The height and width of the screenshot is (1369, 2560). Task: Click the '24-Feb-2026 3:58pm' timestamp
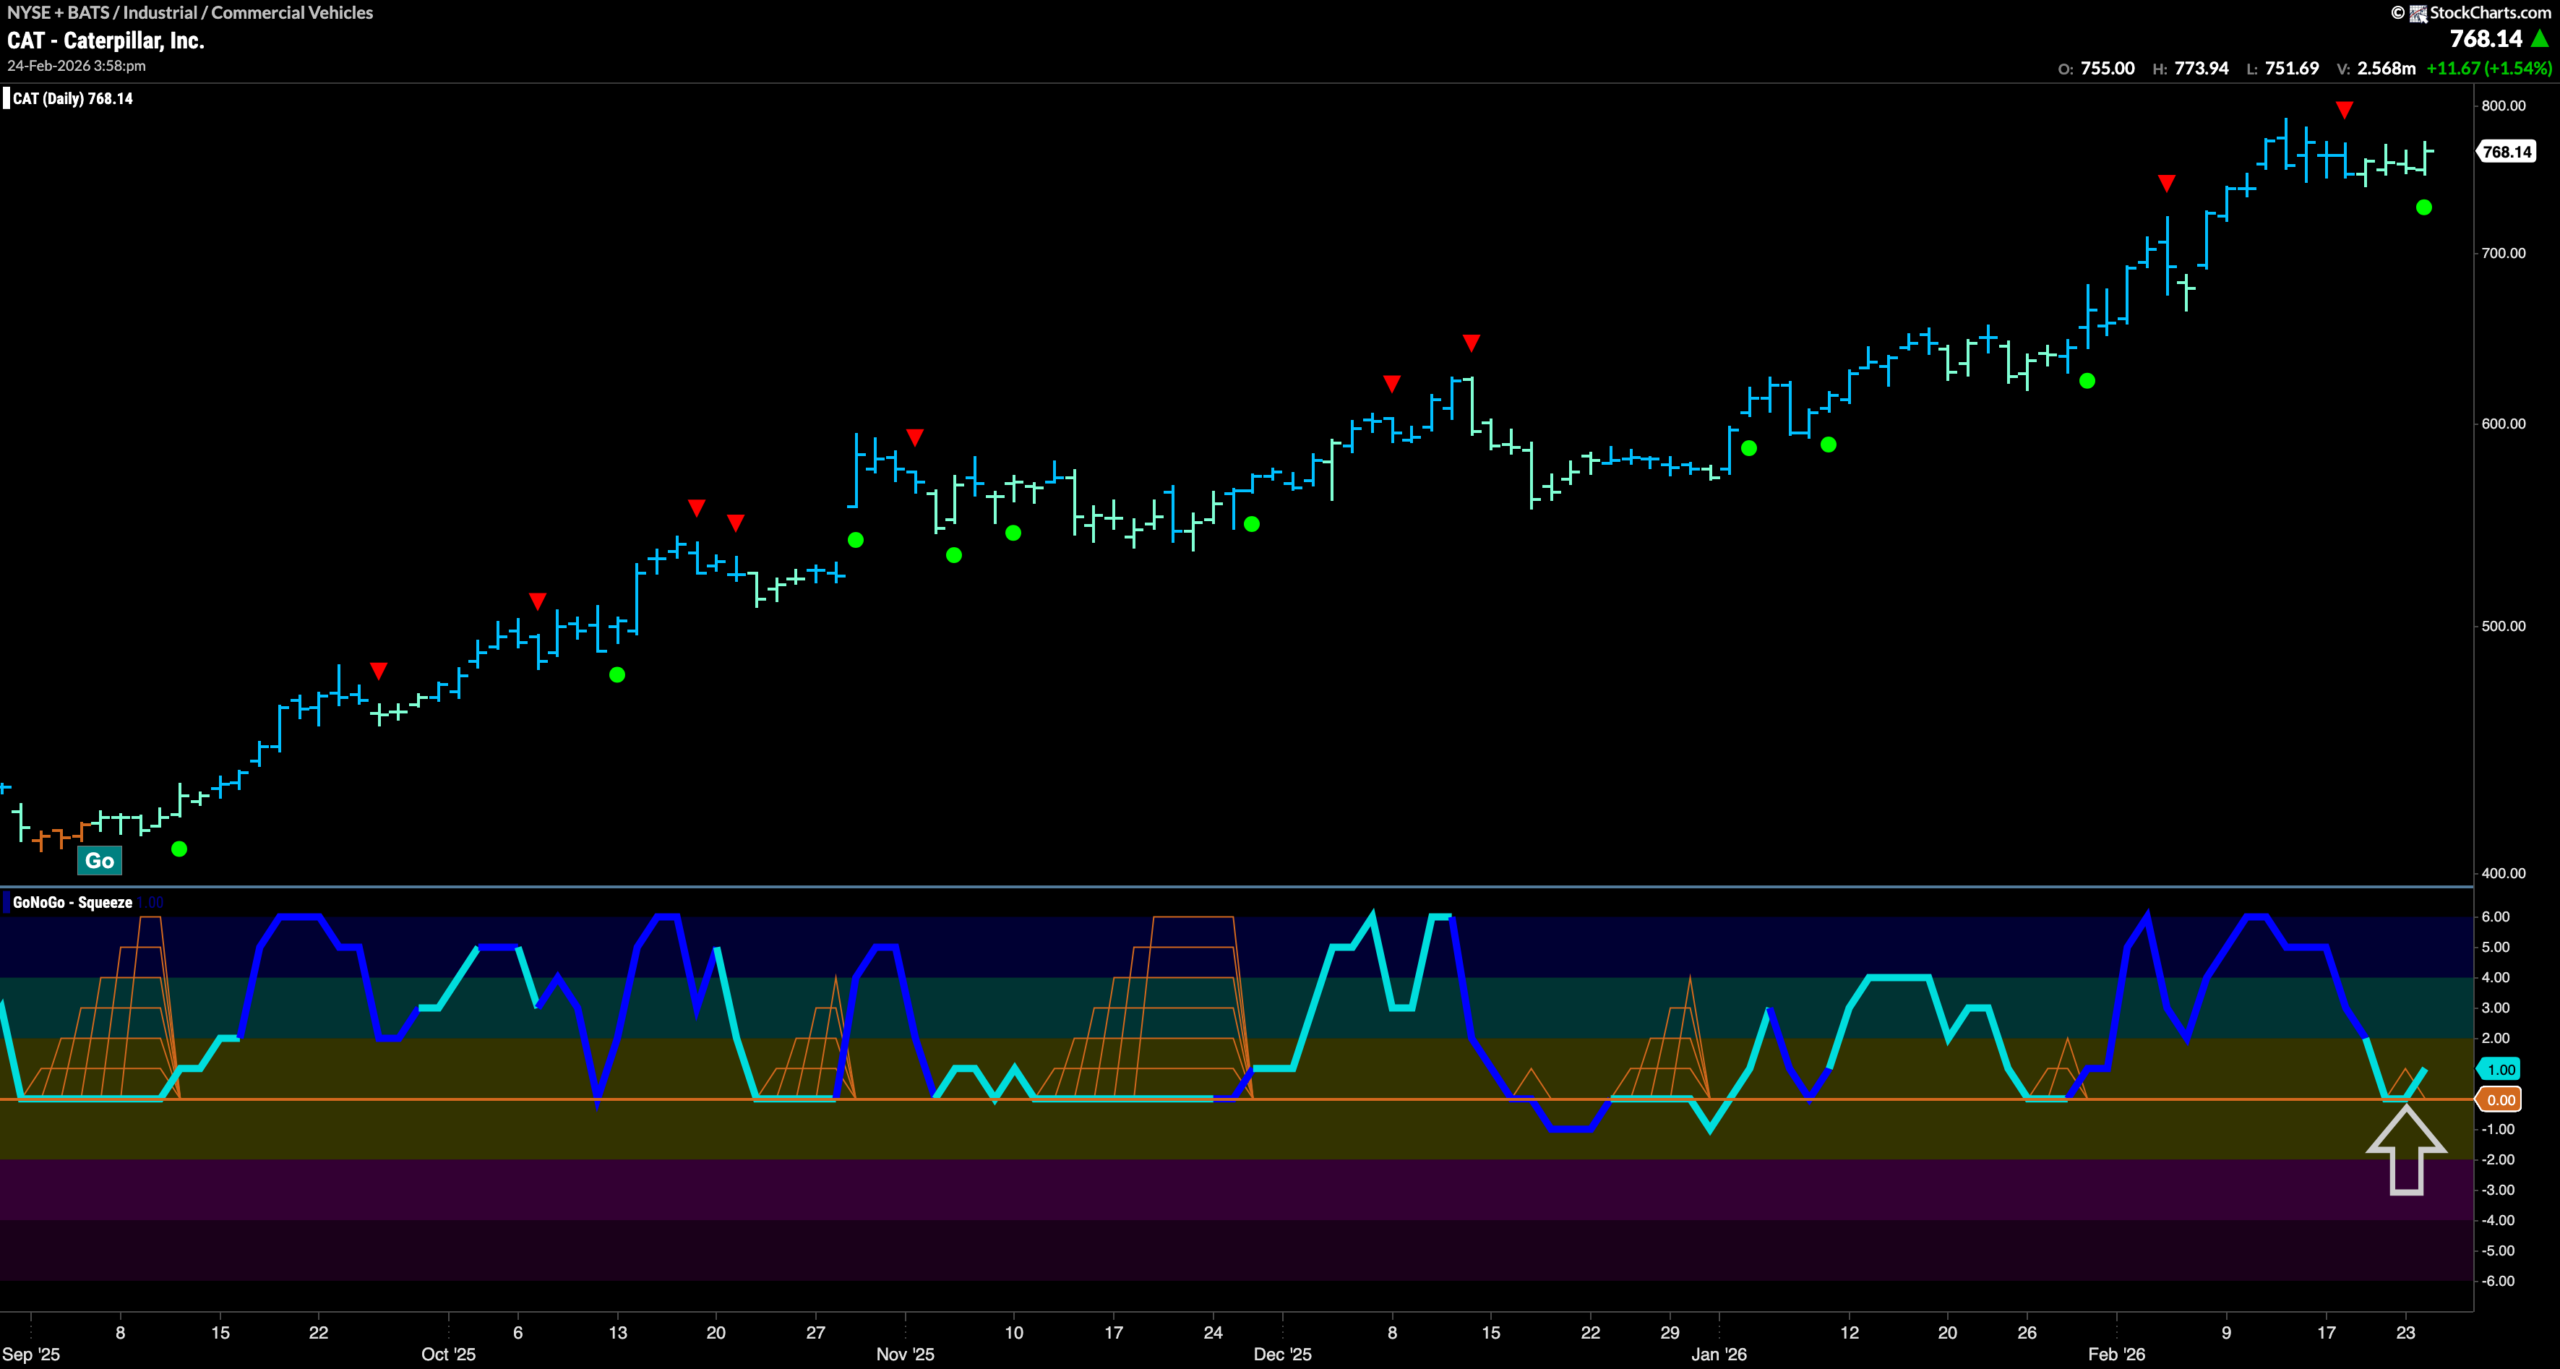tap(77, 66)
